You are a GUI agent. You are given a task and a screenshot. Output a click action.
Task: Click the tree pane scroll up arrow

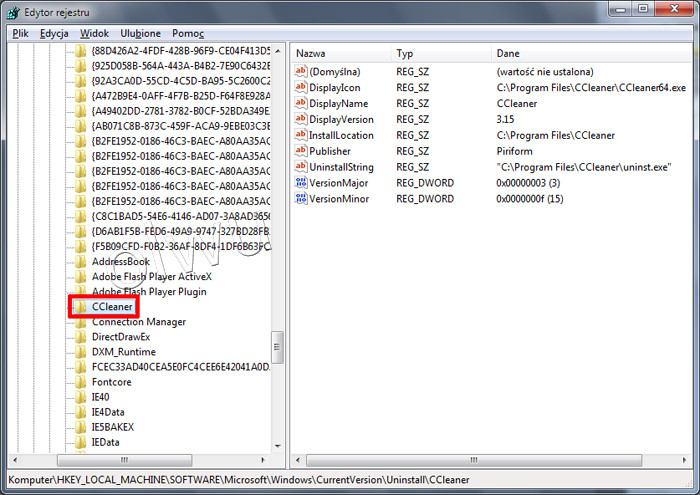(x=278, y=51)
